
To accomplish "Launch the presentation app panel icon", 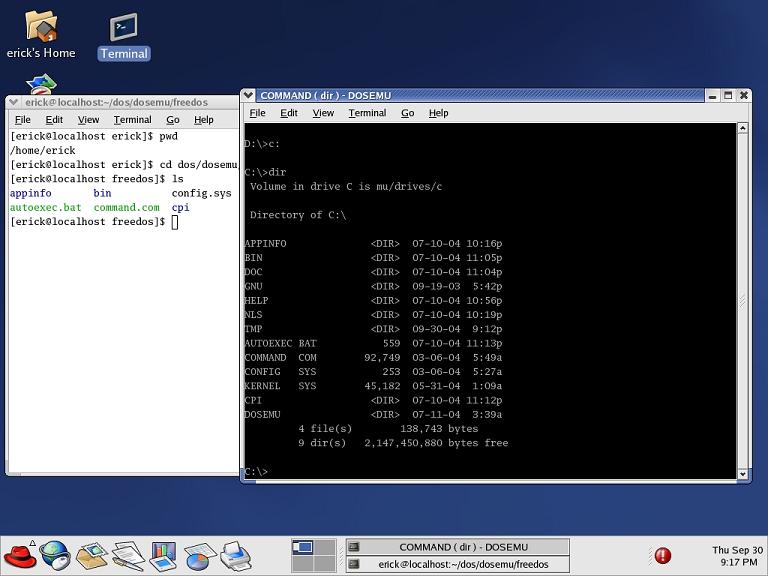I will pyautogui.click(x=163, y=556).
